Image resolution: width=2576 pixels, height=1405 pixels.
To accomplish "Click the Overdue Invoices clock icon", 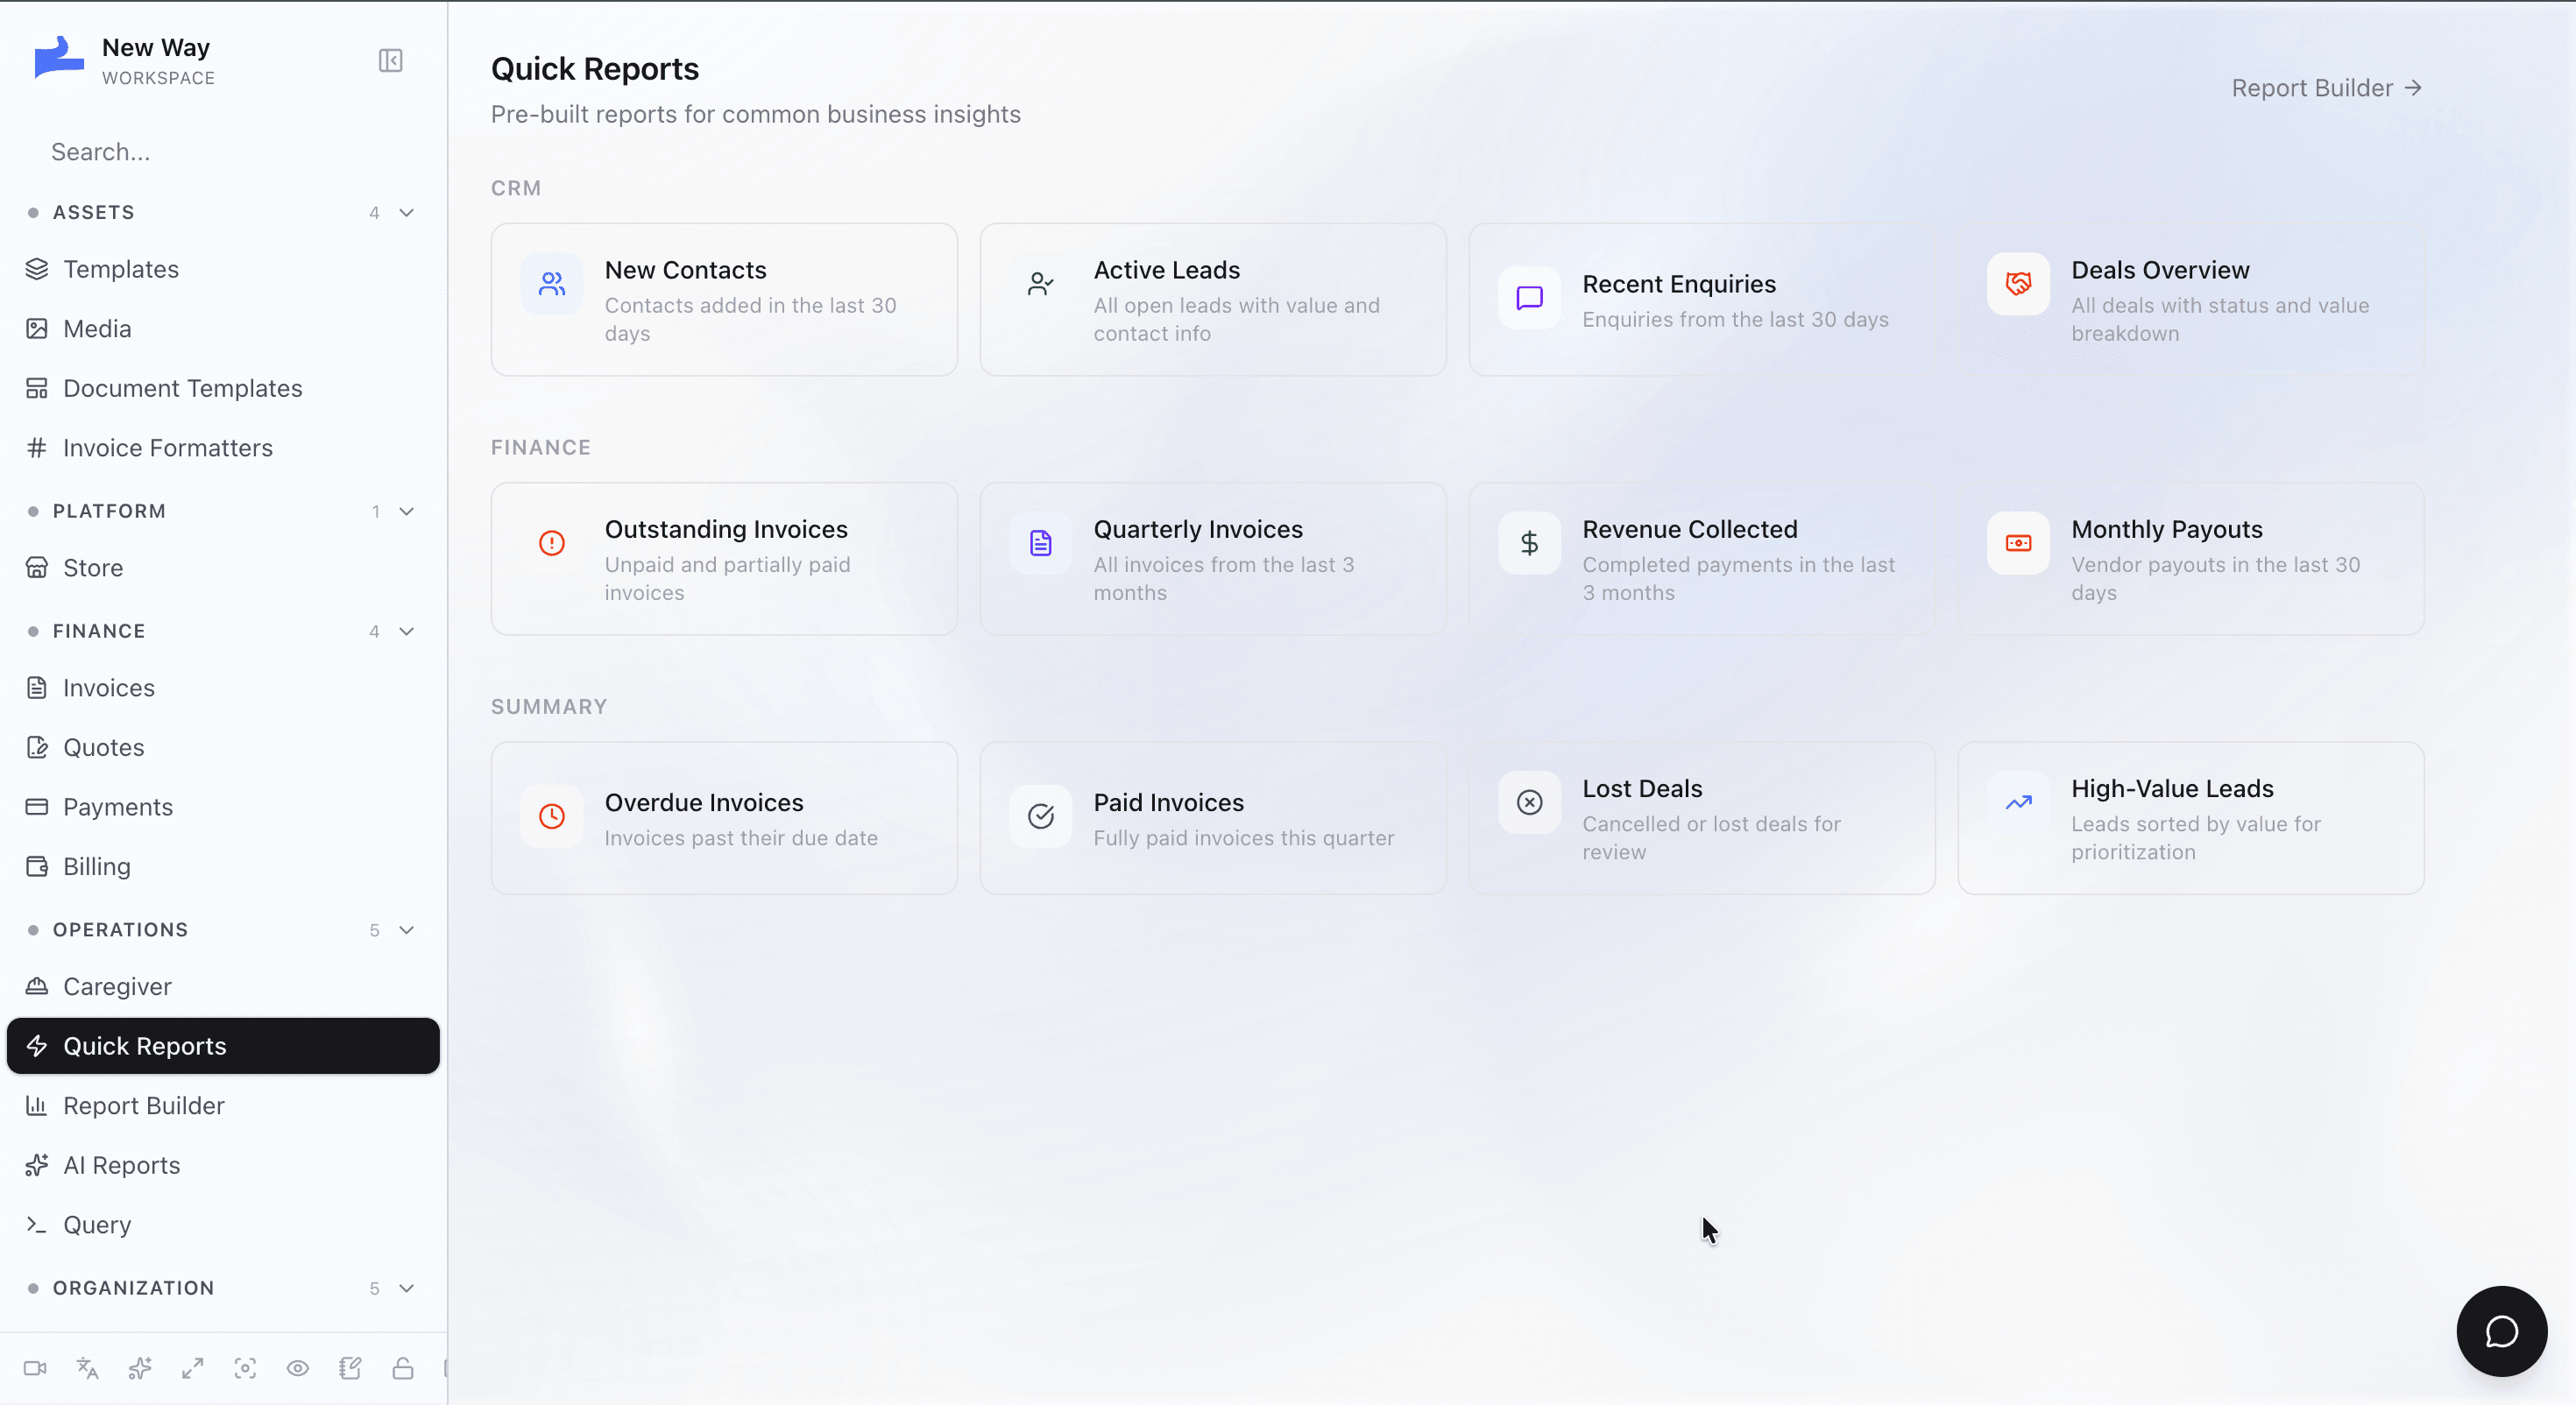I will click(x=552, y=817).
